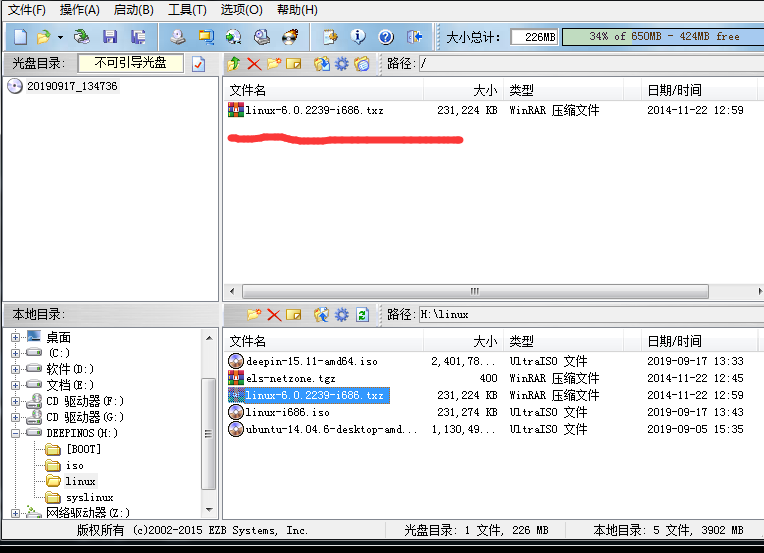Click gear icon in local toolbar
Viewport: 764px width, 553px height.
click(x=342, y=315)
